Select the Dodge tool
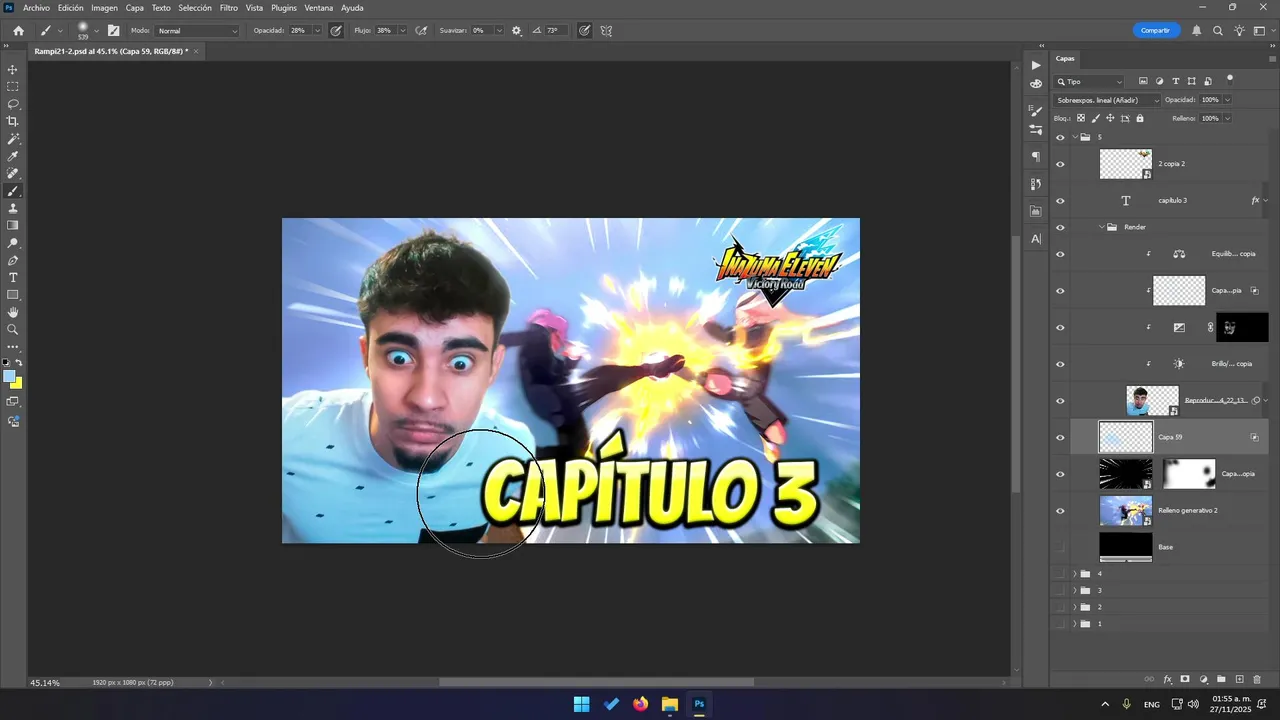1280x720 pixels. point(13,243)
